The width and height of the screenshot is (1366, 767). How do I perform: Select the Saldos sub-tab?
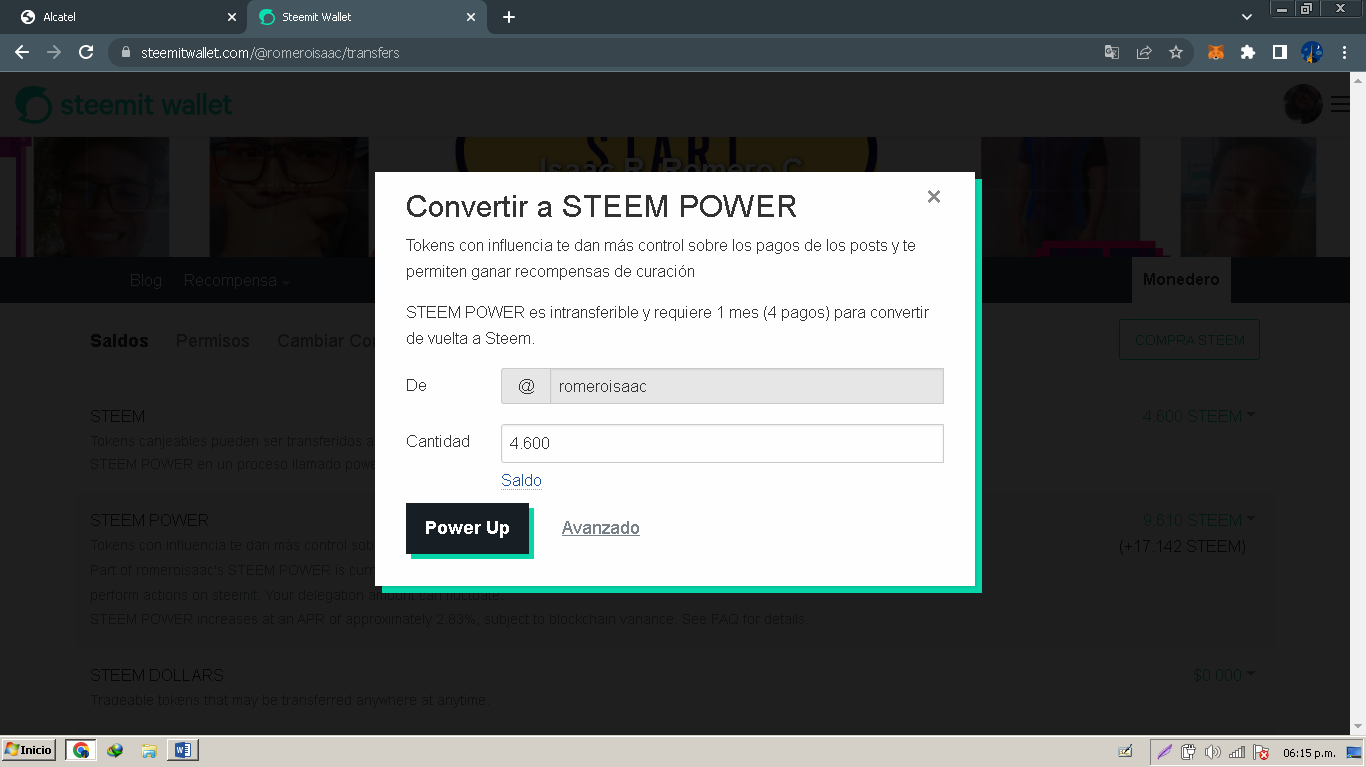(119, 341)
